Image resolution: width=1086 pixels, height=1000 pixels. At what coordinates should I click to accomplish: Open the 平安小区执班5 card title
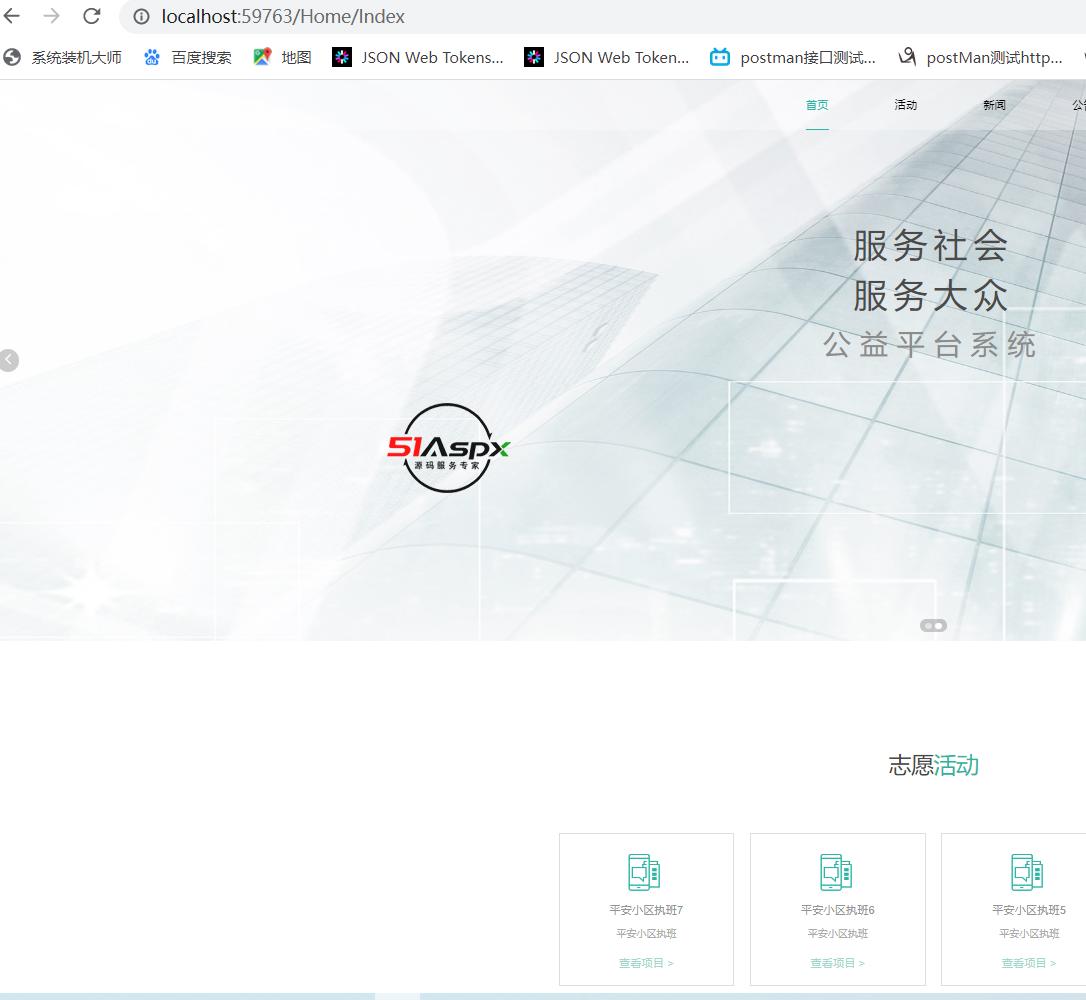click(1029, 910)
